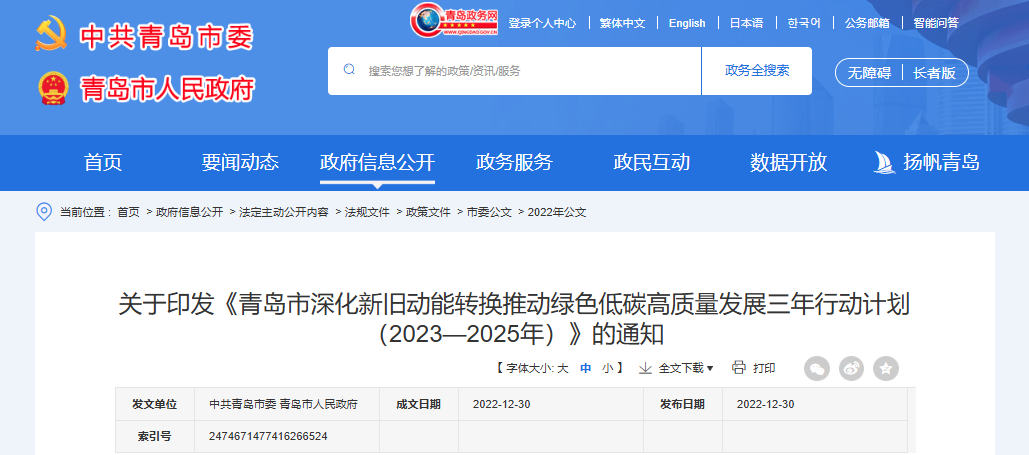Click the sailboat icon beside 扬帆青岛

tap(883, 162)
